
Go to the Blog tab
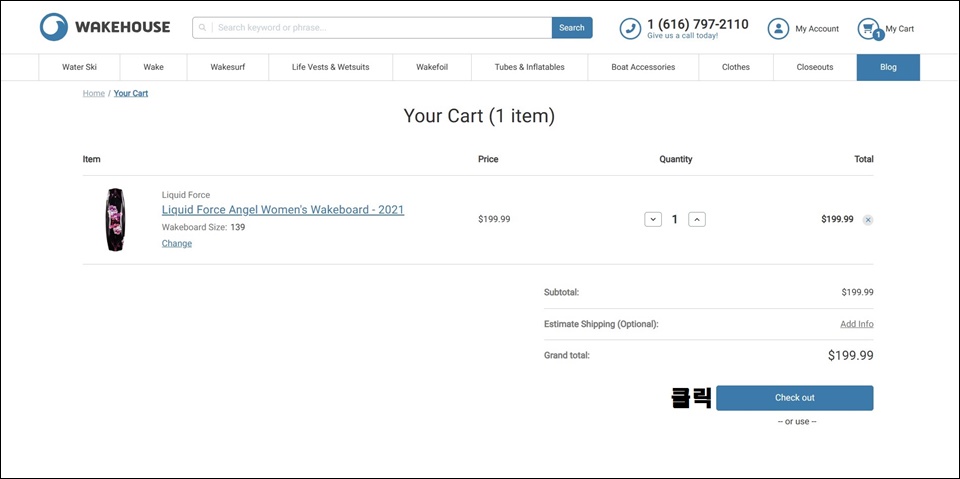coord(888,67)
